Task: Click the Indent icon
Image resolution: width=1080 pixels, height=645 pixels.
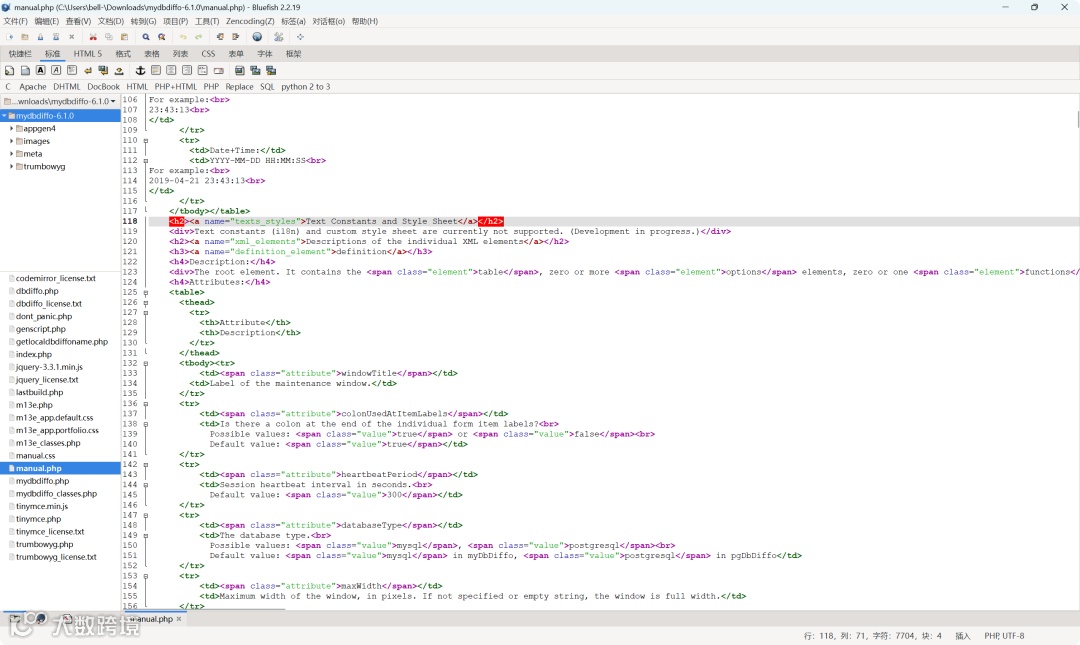Action: coord(236,37)
